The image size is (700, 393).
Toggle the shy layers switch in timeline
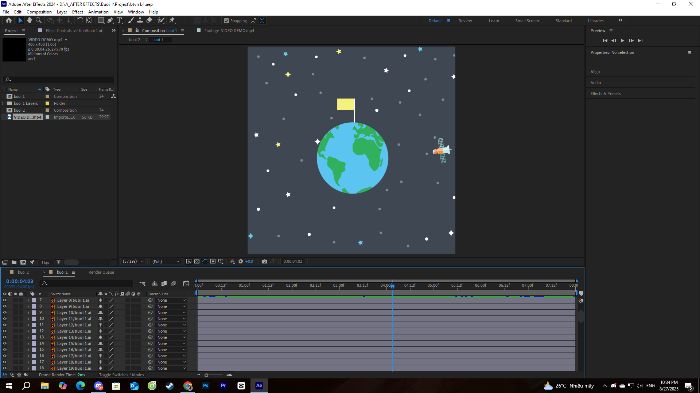point(154,284)
